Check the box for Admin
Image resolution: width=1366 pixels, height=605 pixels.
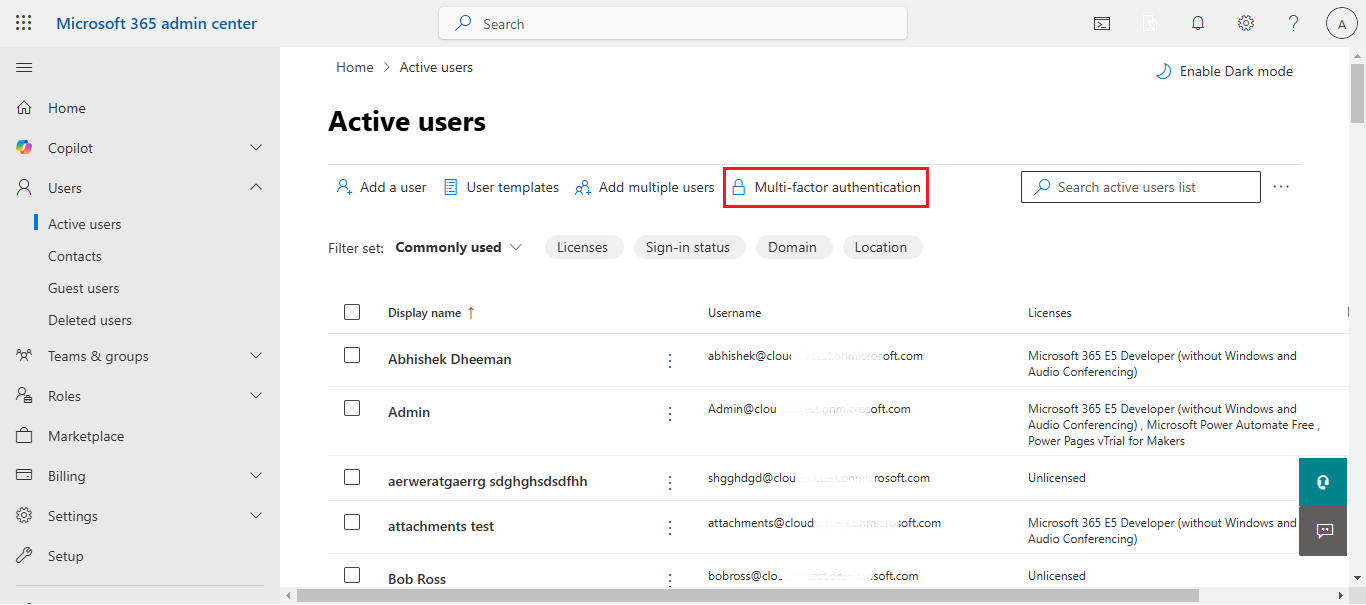[352, 408]
